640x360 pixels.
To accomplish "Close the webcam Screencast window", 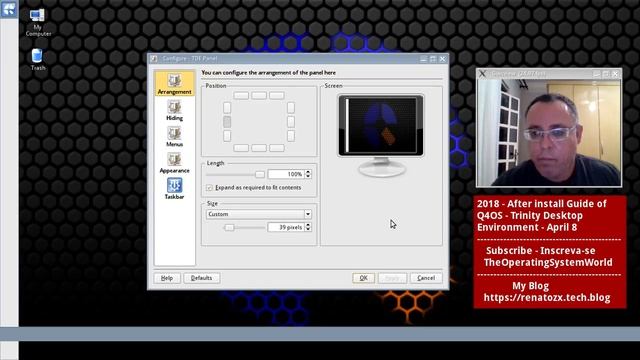I will point(615,74).
